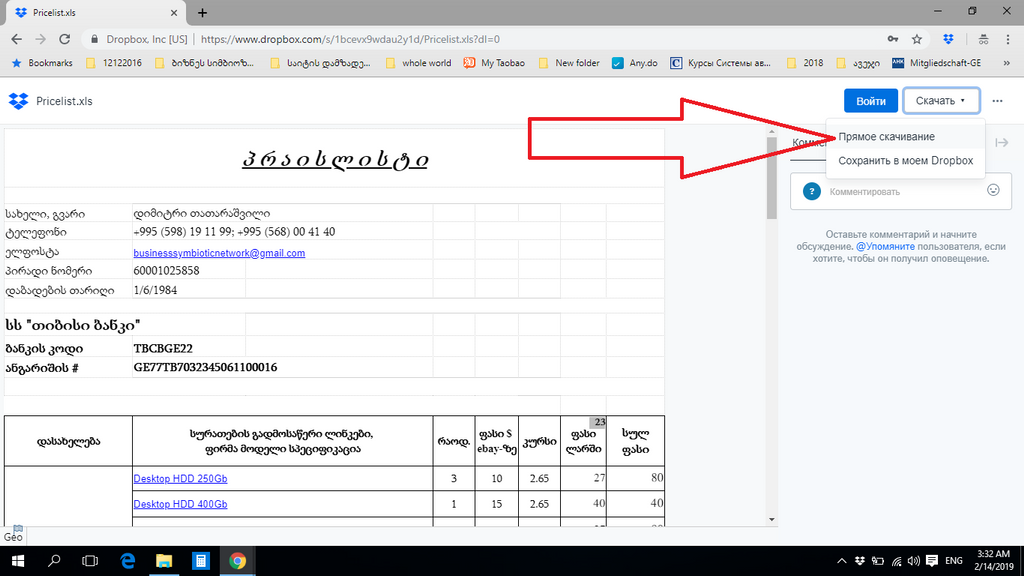Open a new browser tab
1024x576 pixels.
(202, 12)
